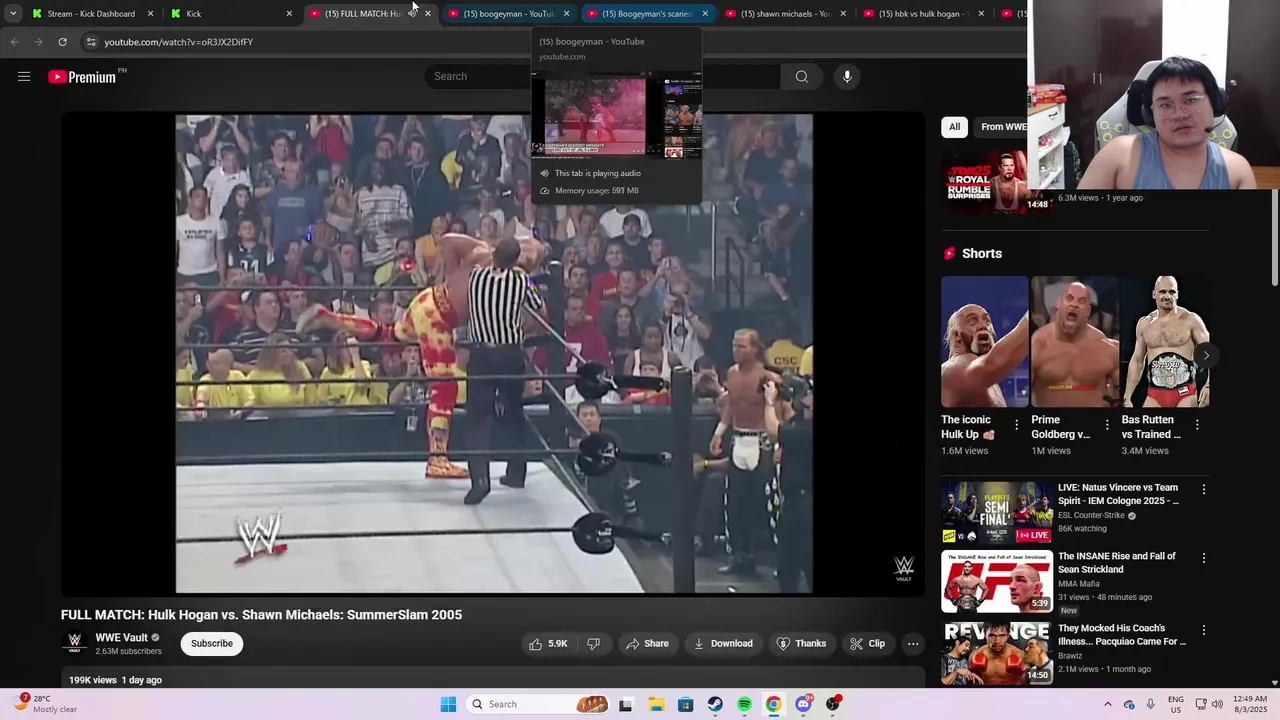1280x720 pixels.
Task: Open Prime Goldberg short thumbnail
Action: (1075, 341)
